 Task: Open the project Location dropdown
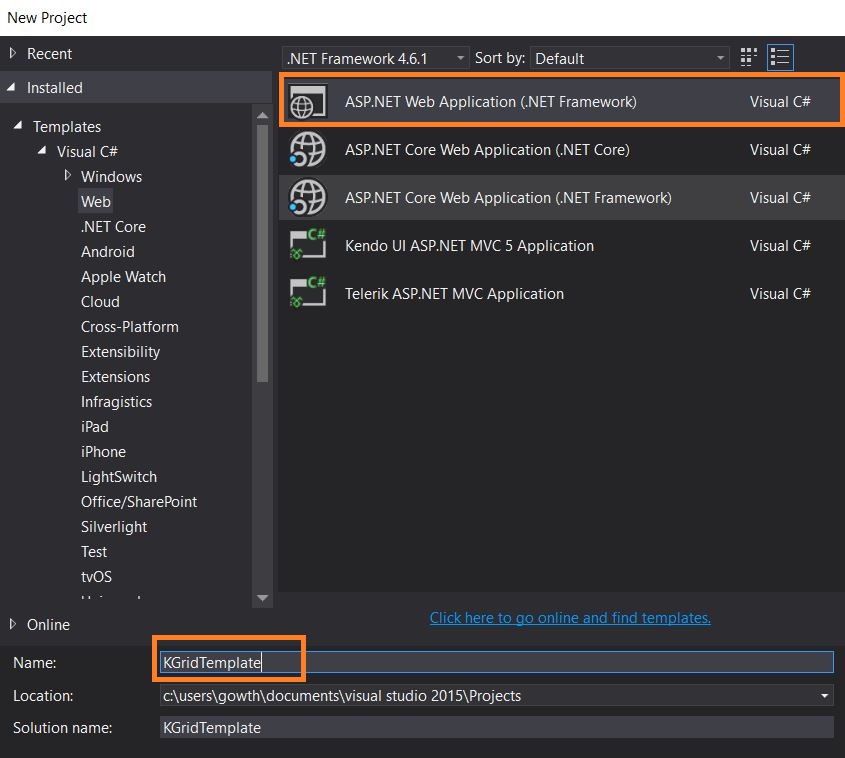point(826,695)
